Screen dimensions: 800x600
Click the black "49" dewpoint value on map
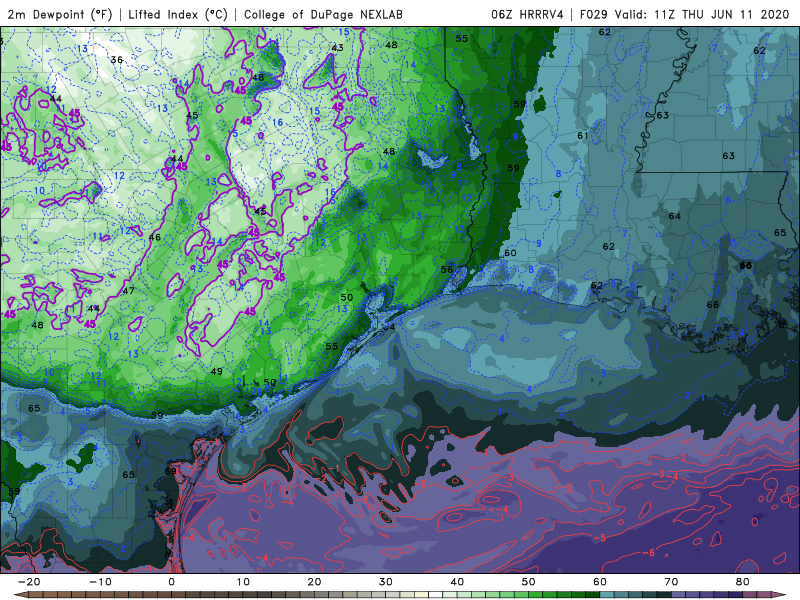(216, 371)
